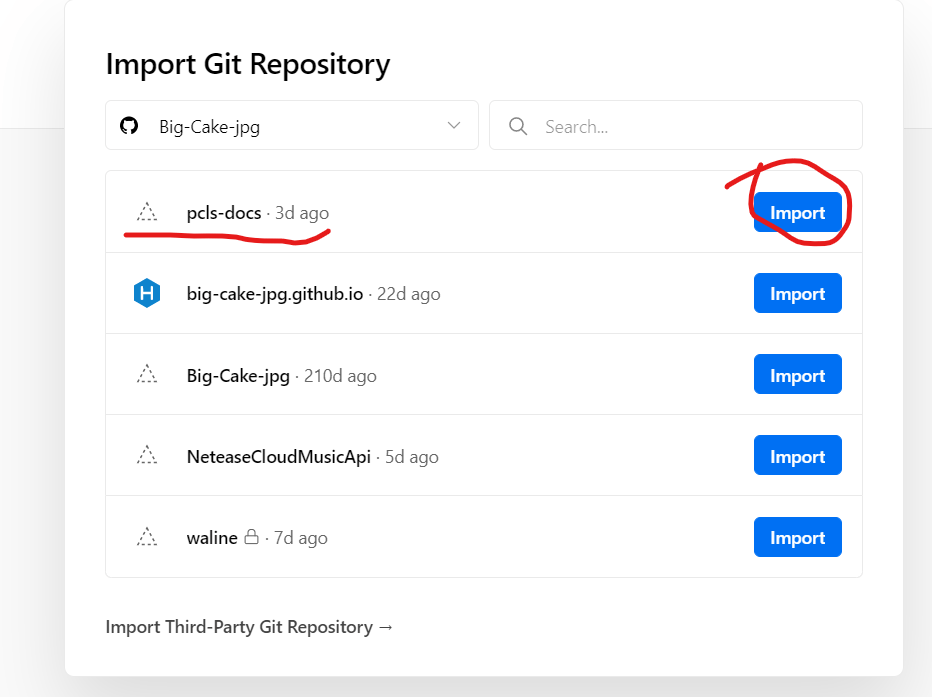
Task: Import the pcls-docs repository
Action: coord(797,212)
